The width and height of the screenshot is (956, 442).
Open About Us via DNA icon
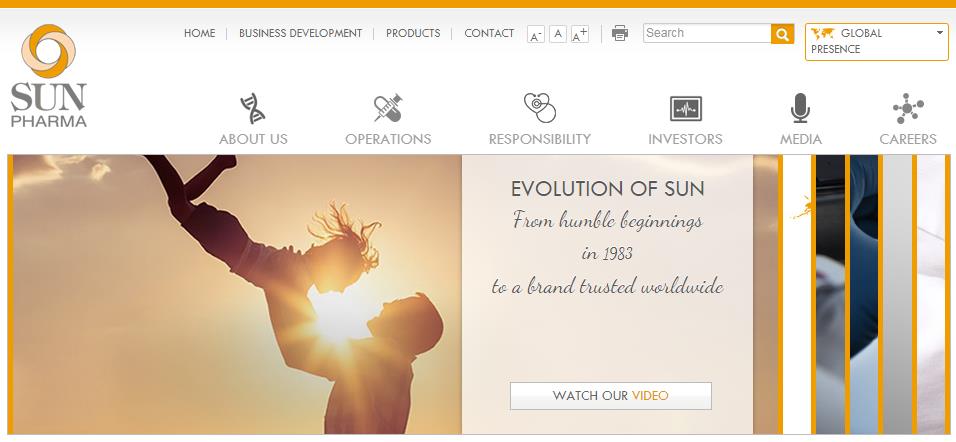252,109
